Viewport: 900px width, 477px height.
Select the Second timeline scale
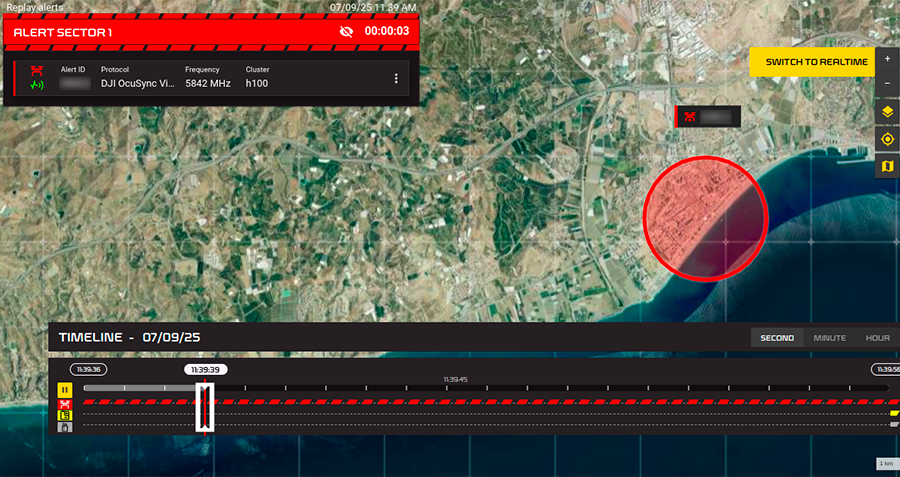tap(777, 338)
